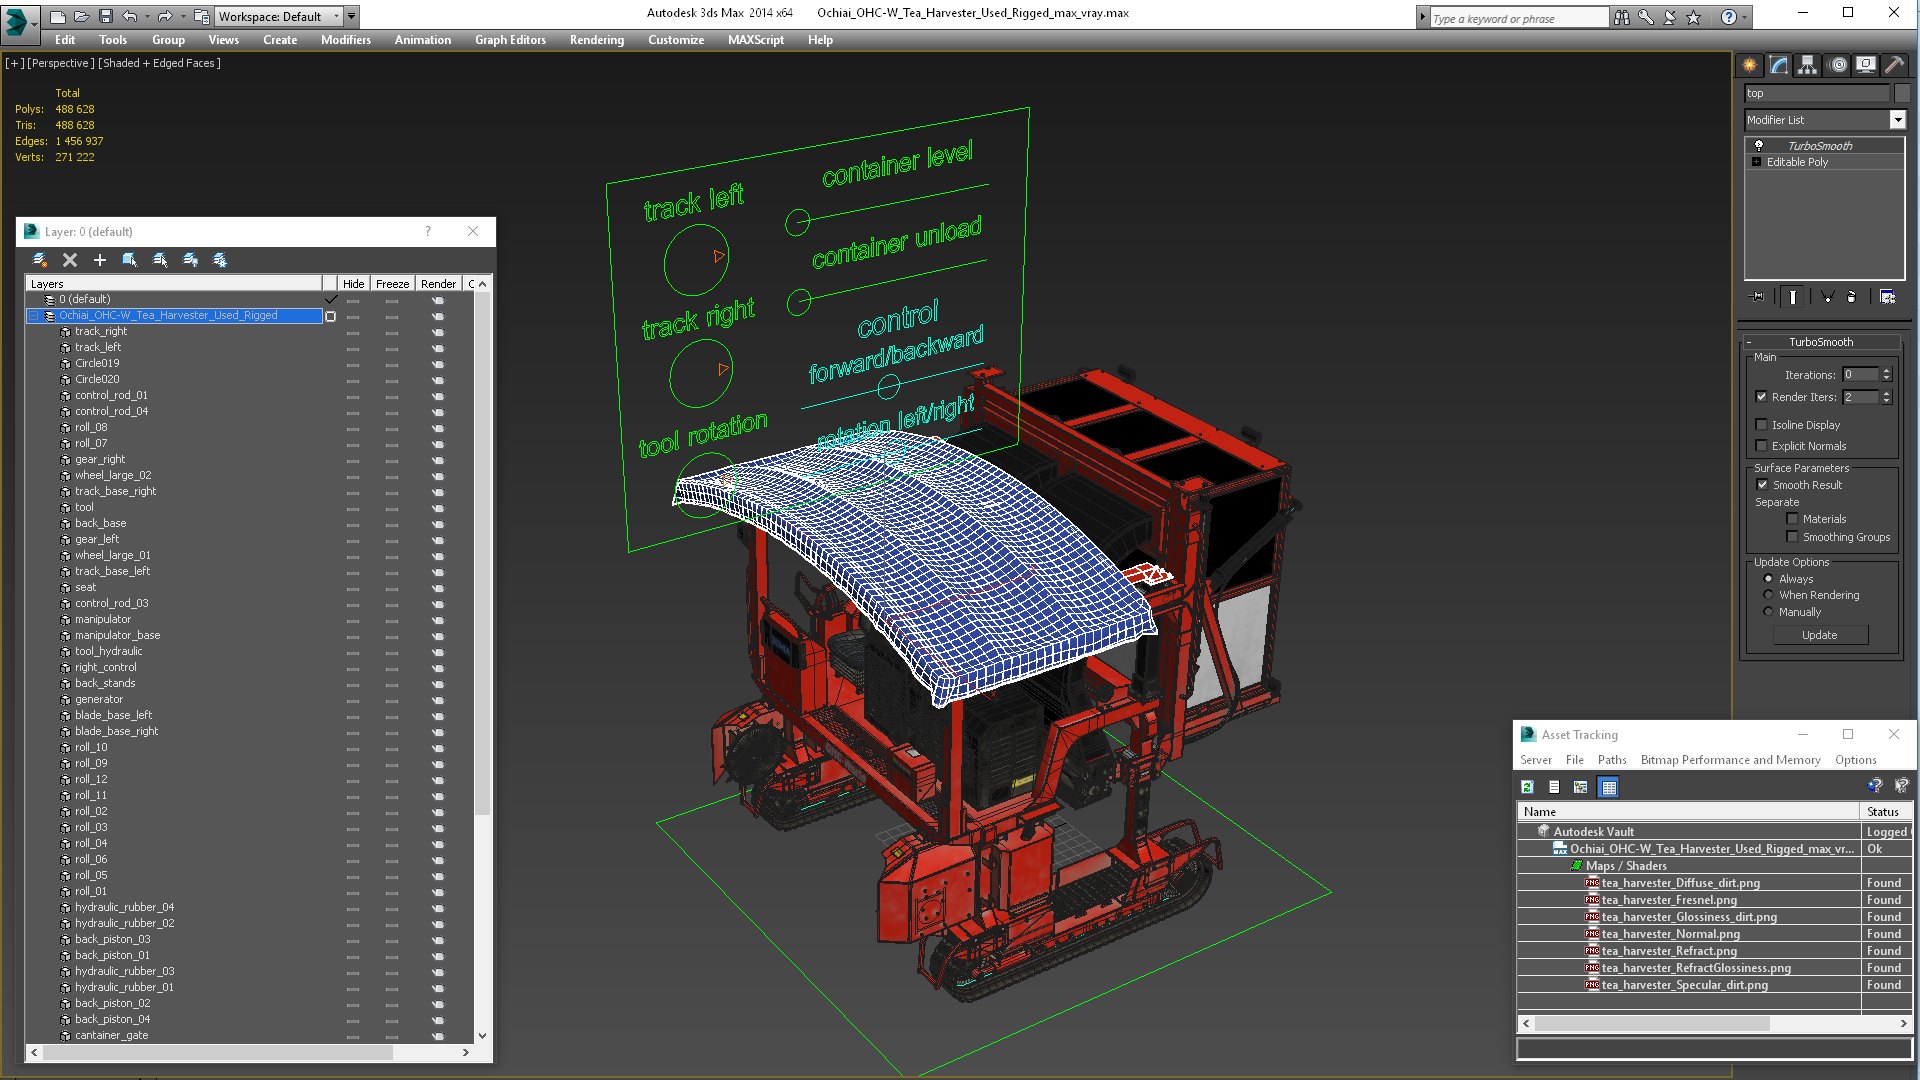Click the Redo arrow icon
The width and height of the screenshot is (1920, 1080).
[x=165, y=17]
